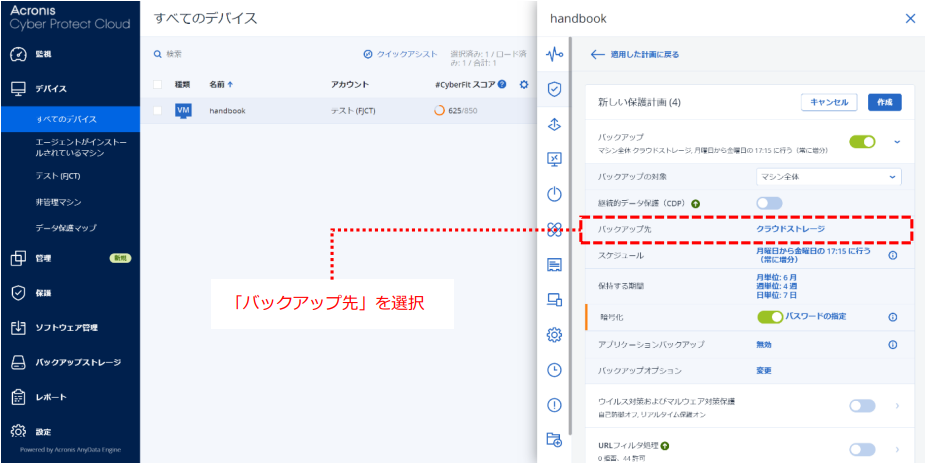Toggle the バックアップ switch off

862,142
